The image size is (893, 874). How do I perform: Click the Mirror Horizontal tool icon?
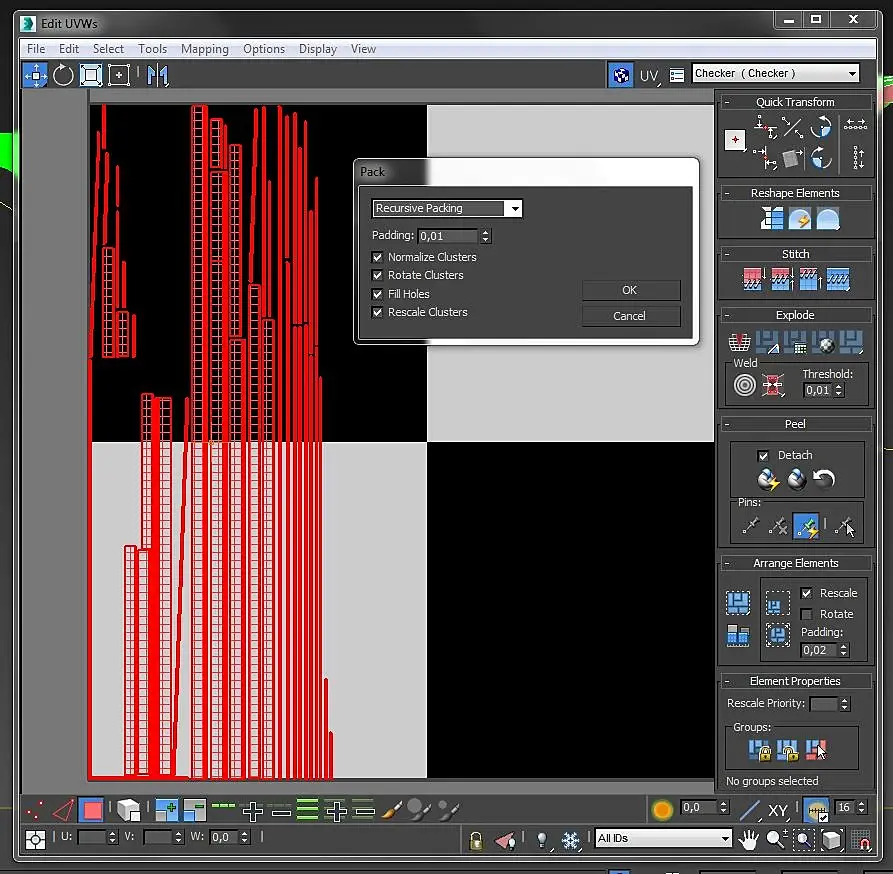(157, 75)
